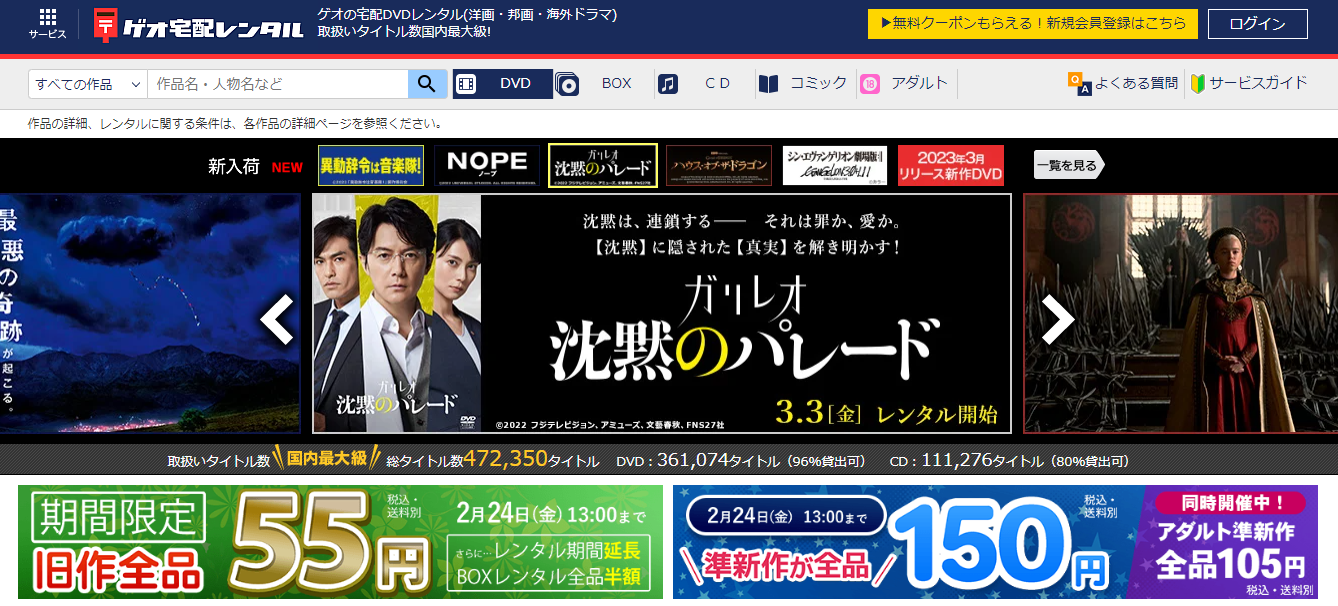The height and width of the screenshot is (606, 1338).
Task: Select the DVD category tab
Action: click(503, 84)
